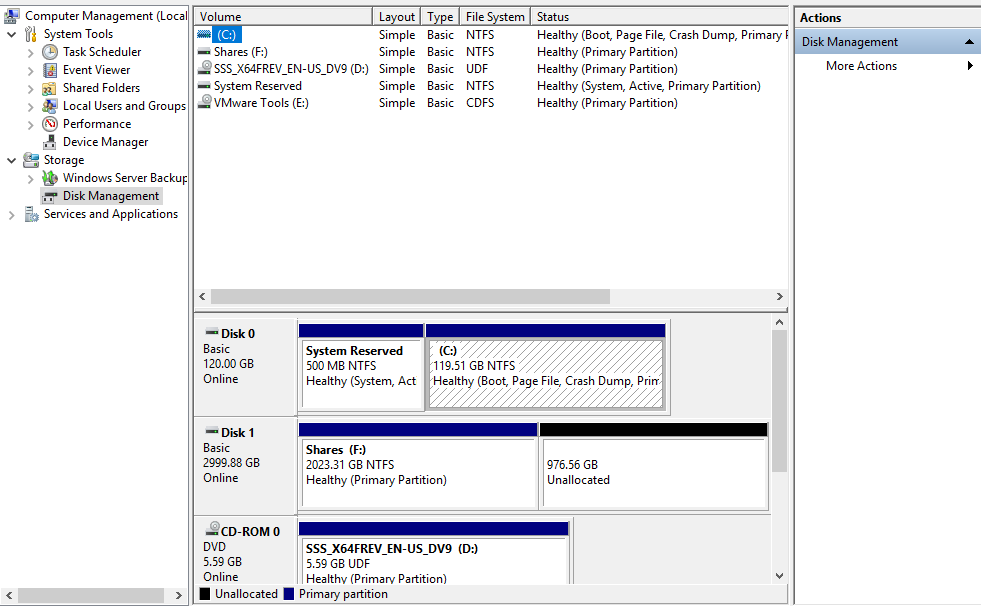Click the black Unallocated legend swatch

205,593
